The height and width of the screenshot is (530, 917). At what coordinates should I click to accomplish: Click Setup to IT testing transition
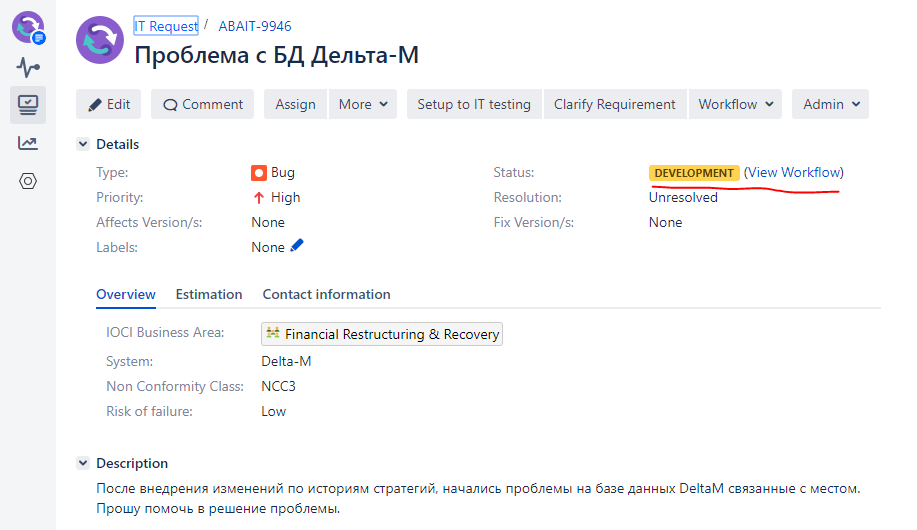(x=474, y=104)
